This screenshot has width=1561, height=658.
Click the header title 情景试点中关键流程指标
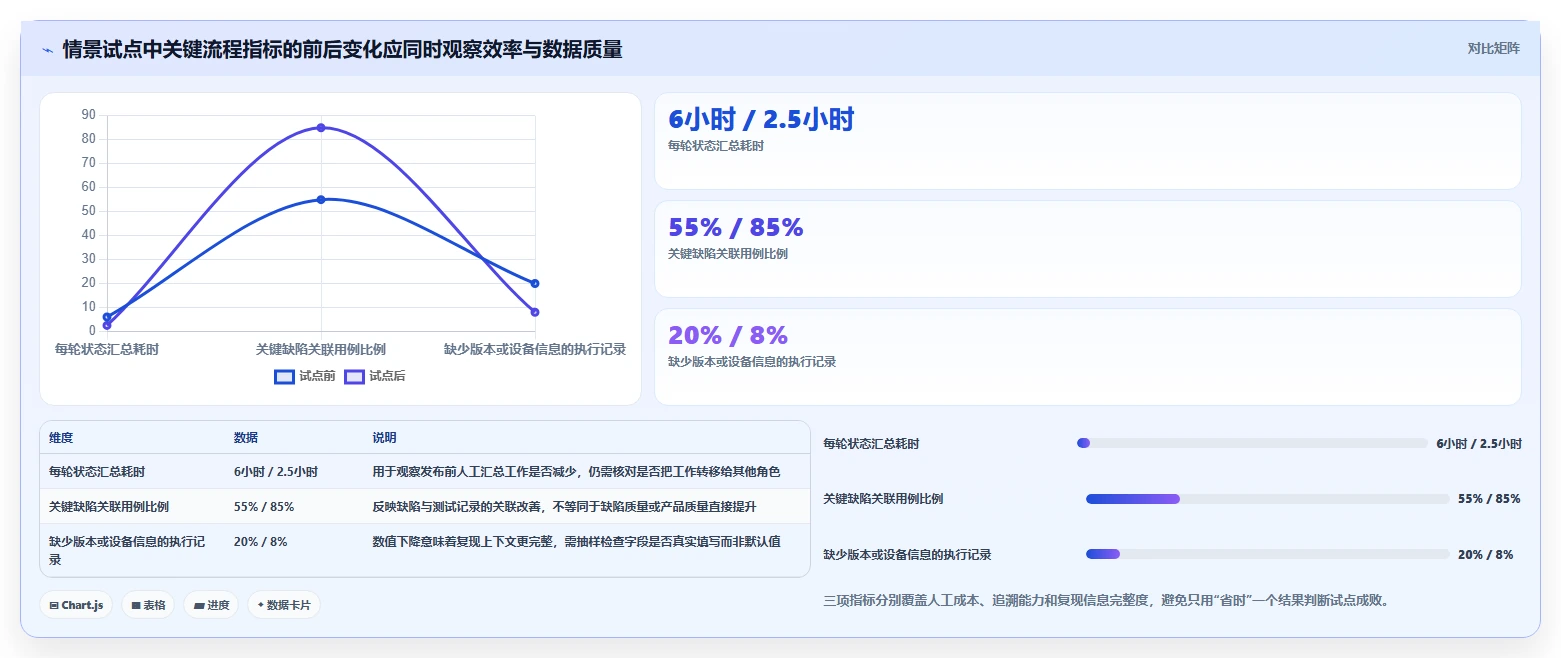[342, 49]
